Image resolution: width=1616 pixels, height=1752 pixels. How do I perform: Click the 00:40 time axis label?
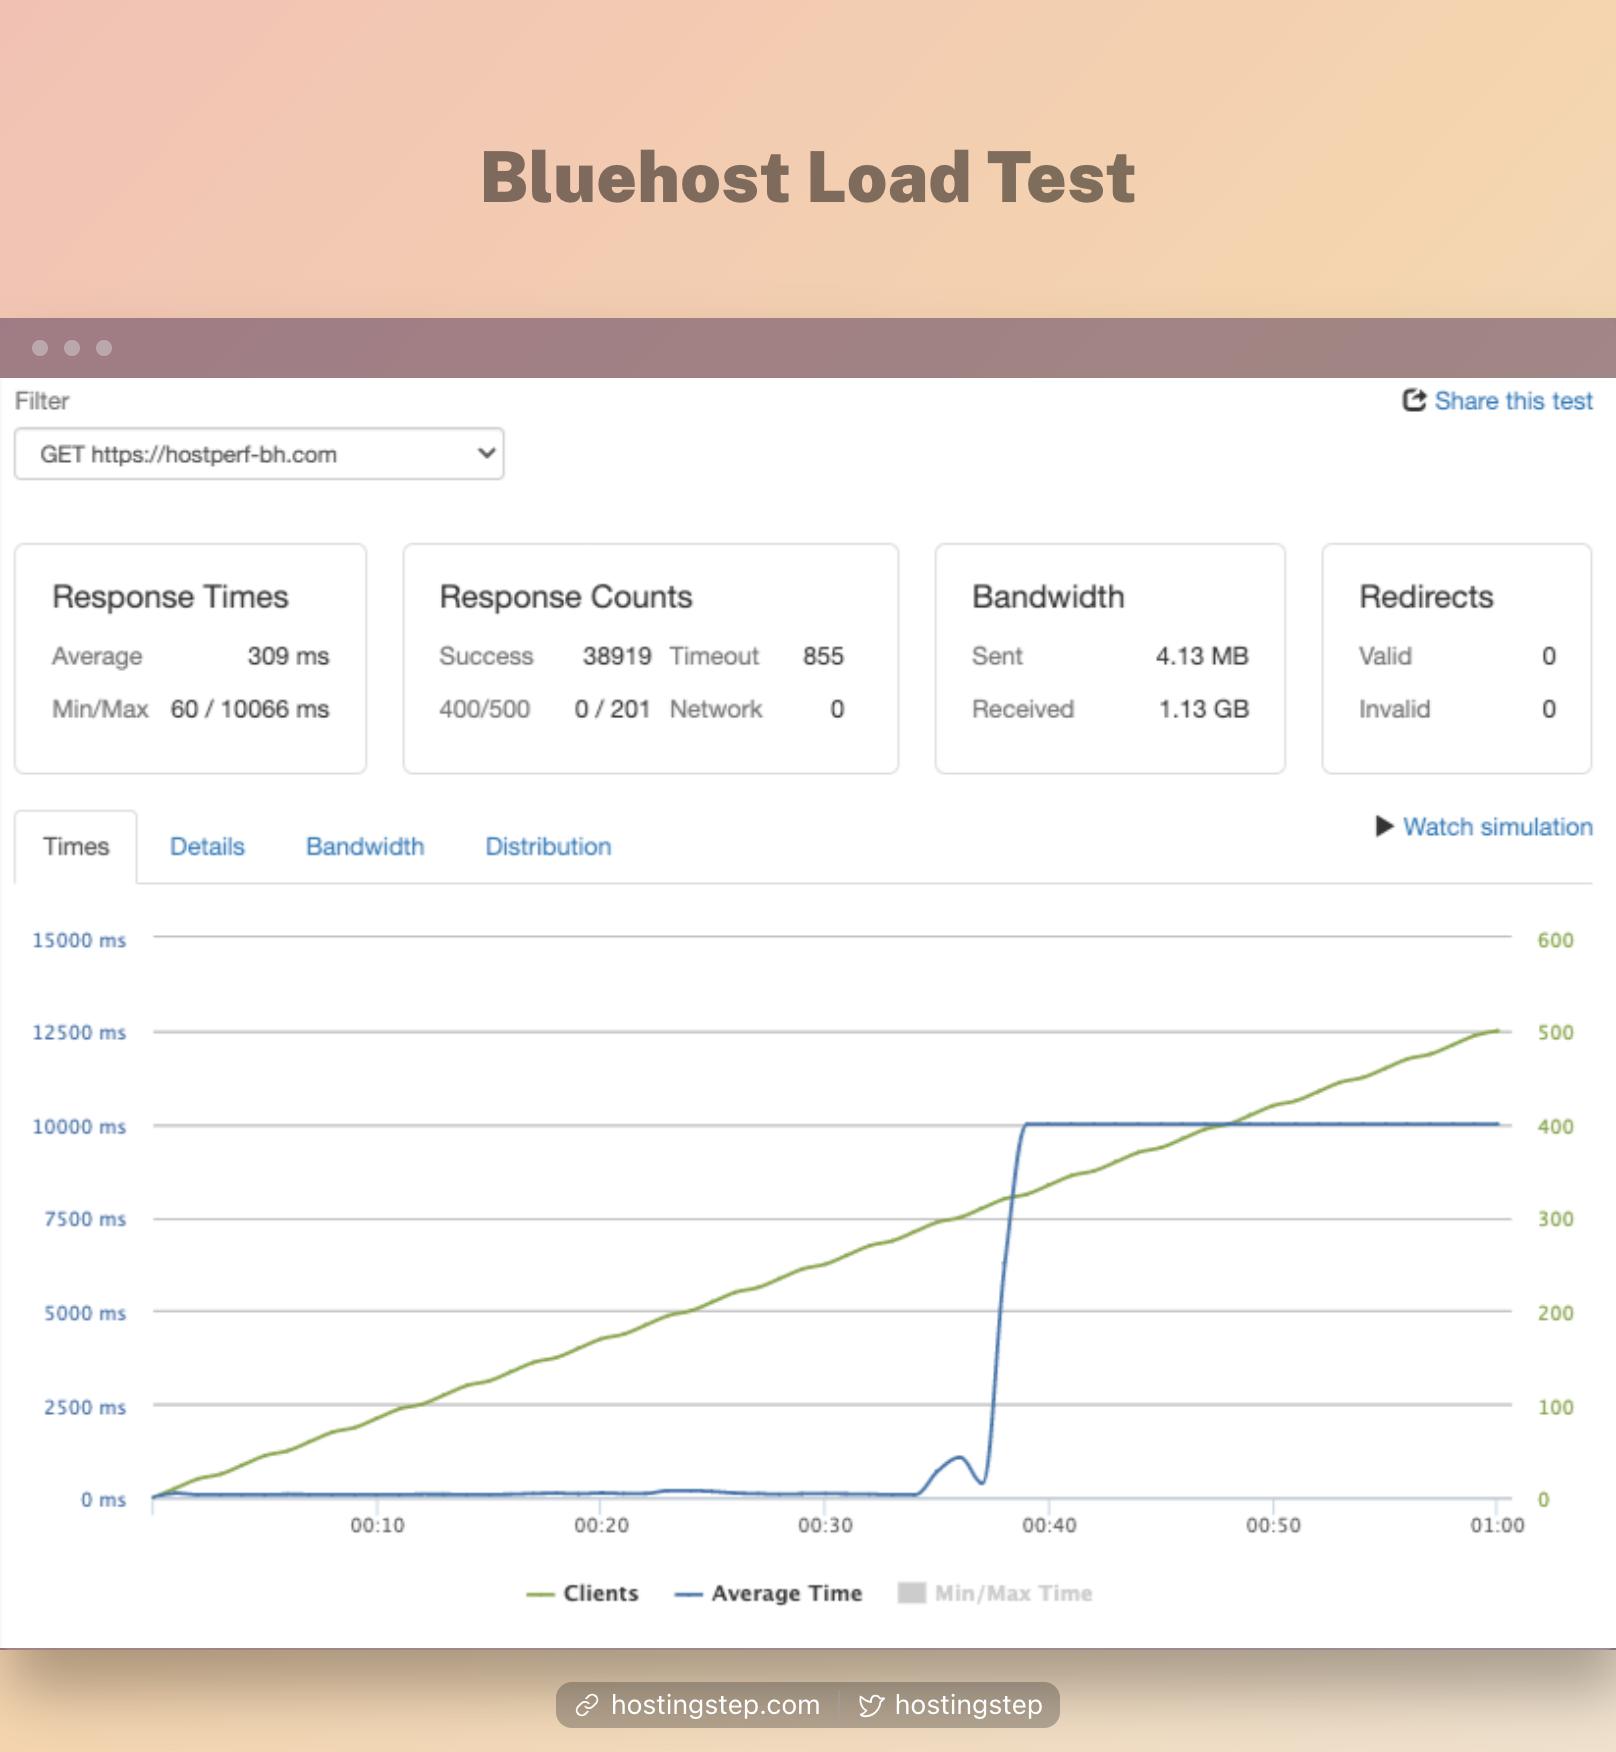(x=1049, y=1525)
